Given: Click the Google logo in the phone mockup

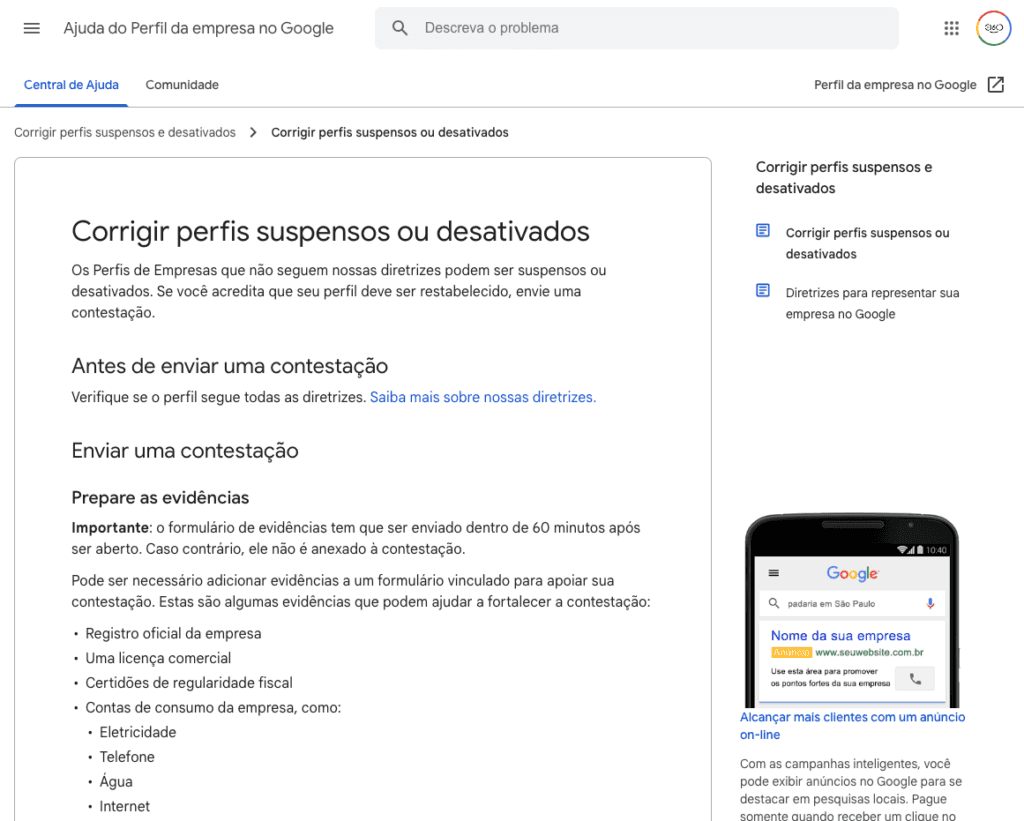Looking at the screenshot, I should coord(853,573).
